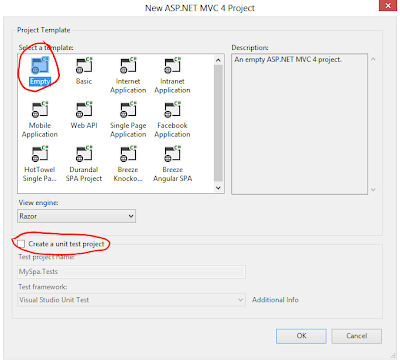Select the Single Page Application template icon
The image size is (400, 363).
click(x=128, y=110)
